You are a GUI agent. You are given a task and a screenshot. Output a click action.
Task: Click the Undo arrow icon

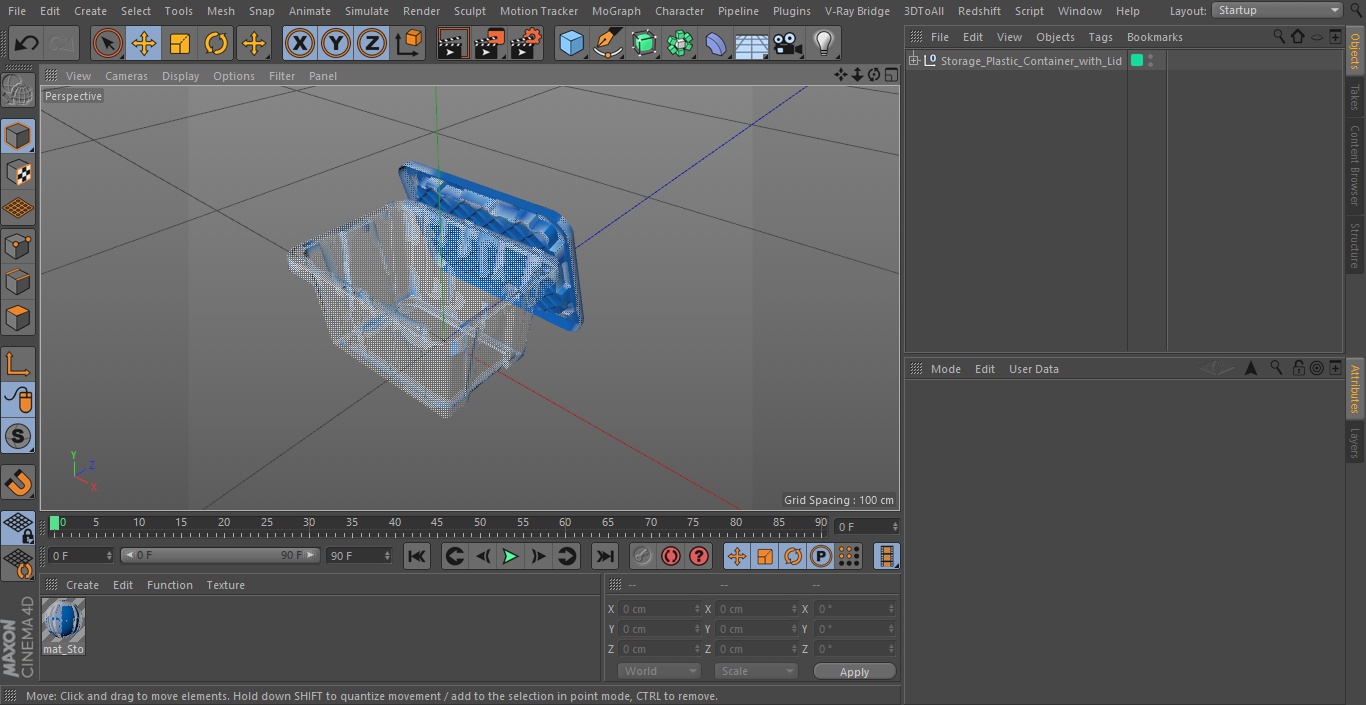pos(27,43)
